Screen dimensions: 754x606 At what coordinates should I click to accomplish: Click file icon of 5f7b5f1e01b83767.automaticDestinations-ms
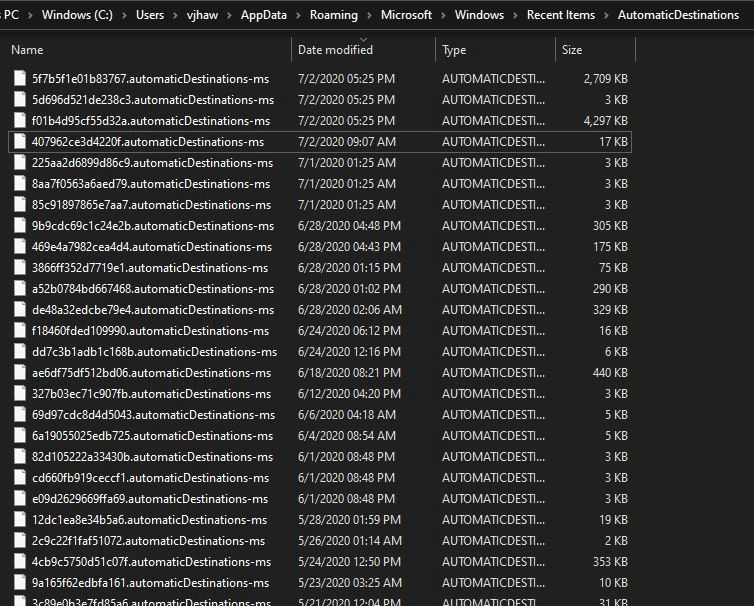tap(20, 78)
